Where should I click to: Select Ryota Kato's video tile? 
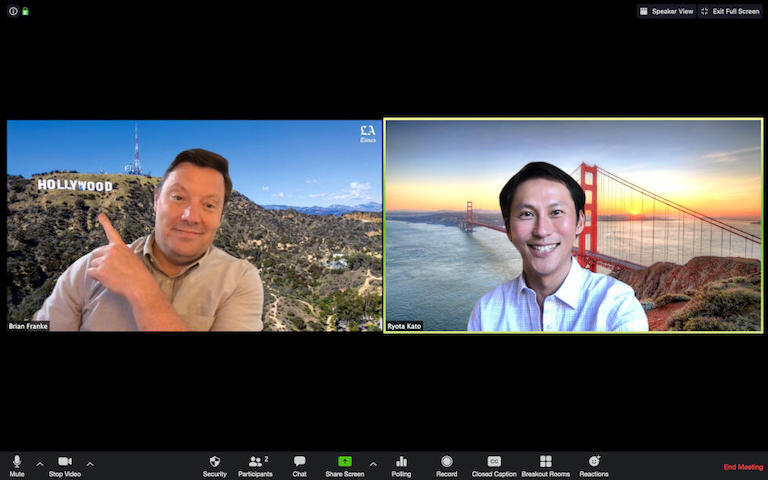pos(573,226)
